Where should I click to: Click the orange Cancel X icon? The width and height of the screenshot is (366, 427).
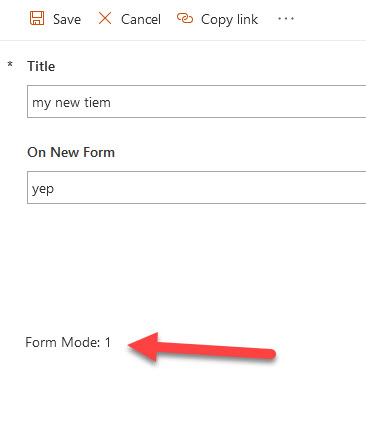pos(105,18)
